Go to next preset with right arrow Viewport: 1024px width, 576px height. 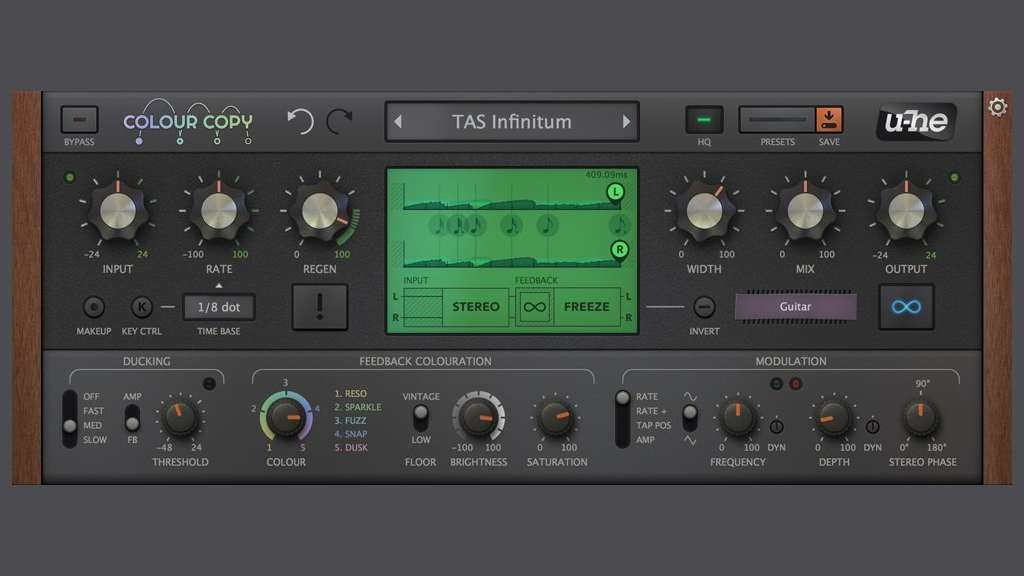point(627,122)
